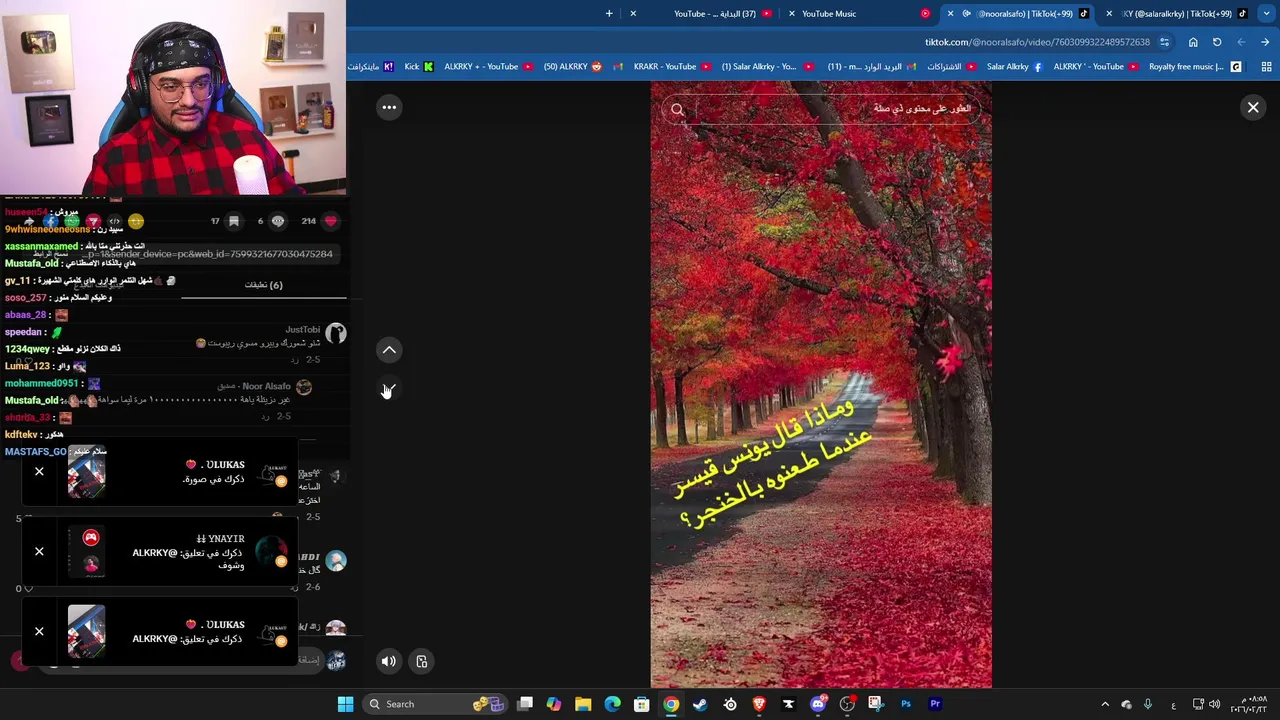Viewport: 1280px width, 720px height.
Task: Open Brave browser from the taskbar
Action: [759, 704]
